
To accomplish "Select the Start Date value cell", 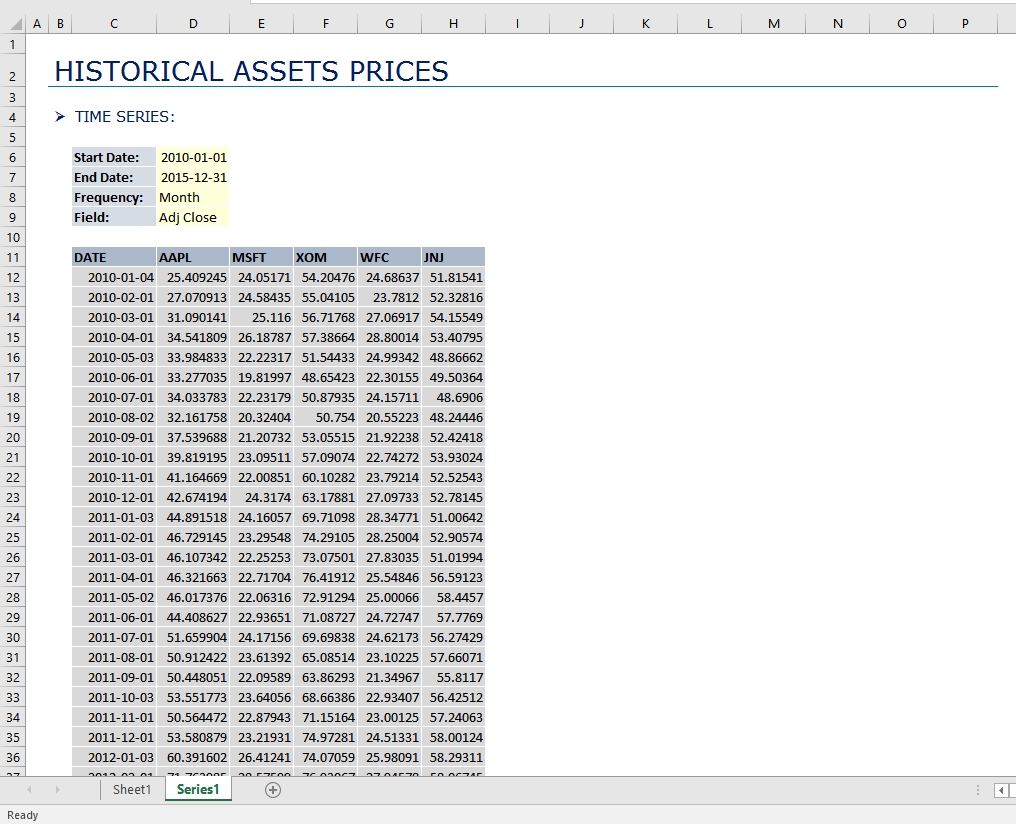I will pos(193,157).
